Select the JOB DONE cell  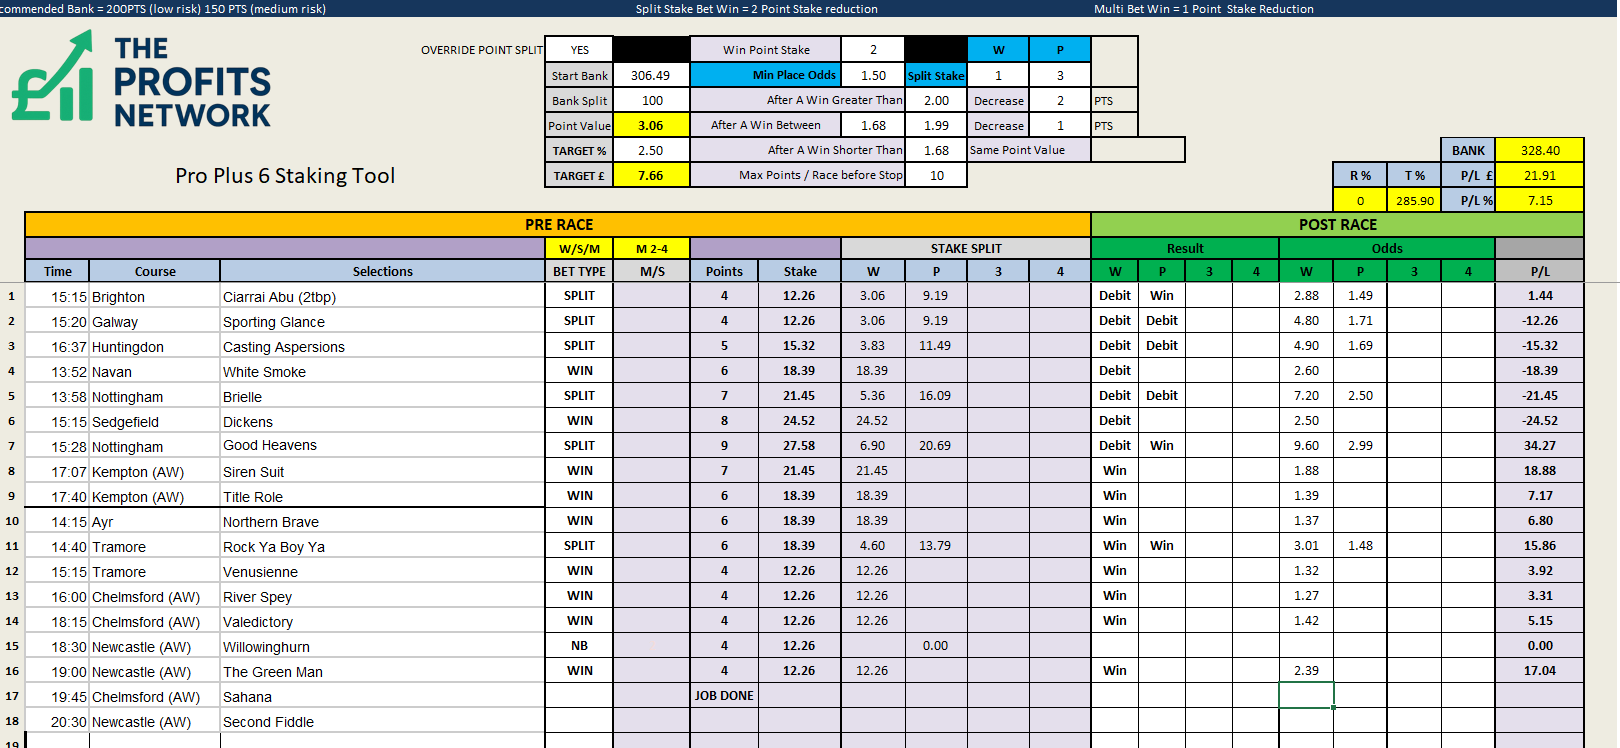pos(724,696)
